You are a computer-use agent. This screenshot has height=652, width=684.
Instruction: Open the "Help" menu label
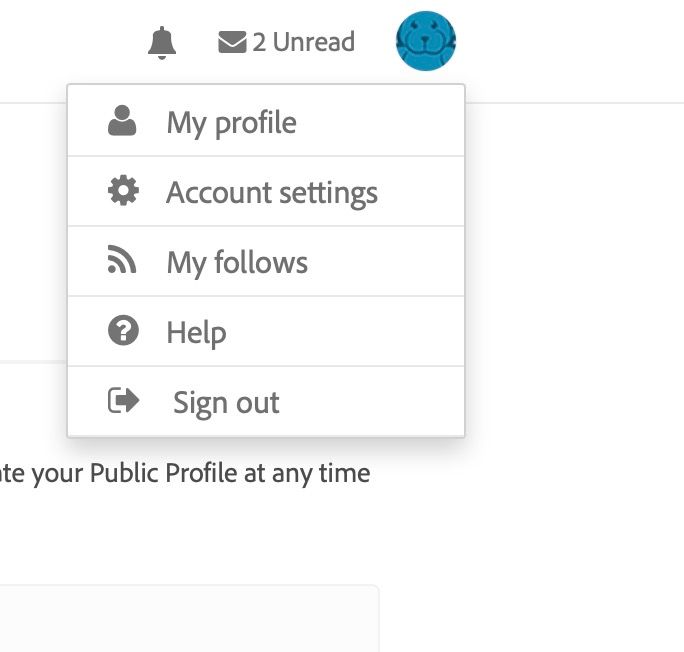(x=196, y=333)
